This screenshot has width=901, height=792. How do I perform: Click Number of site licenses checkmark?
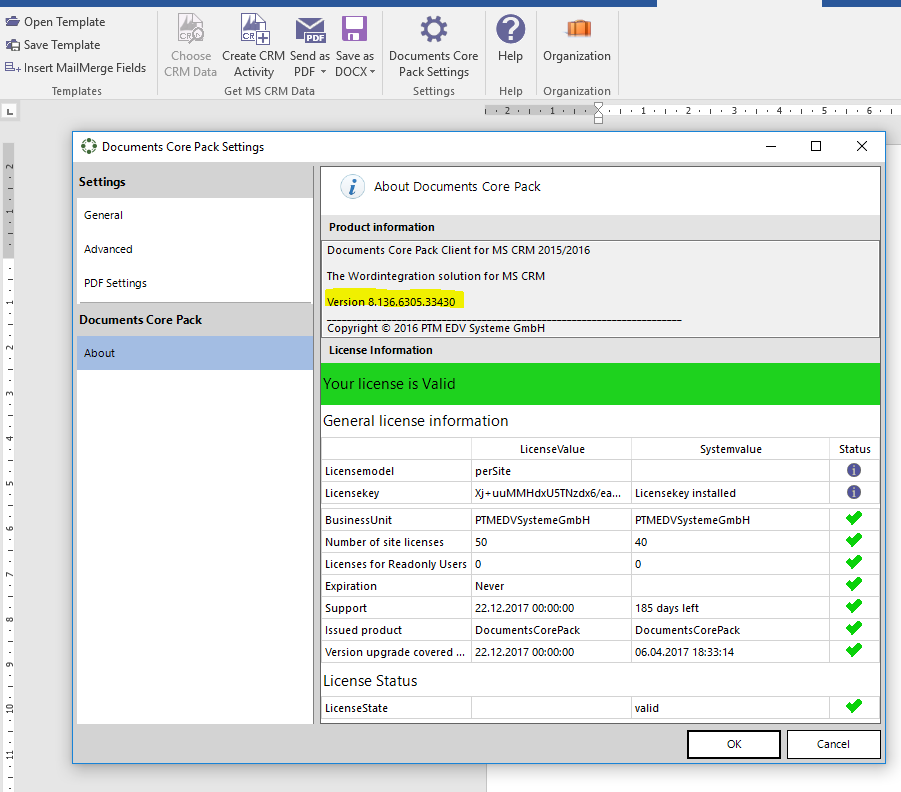(x=854, y=540)
